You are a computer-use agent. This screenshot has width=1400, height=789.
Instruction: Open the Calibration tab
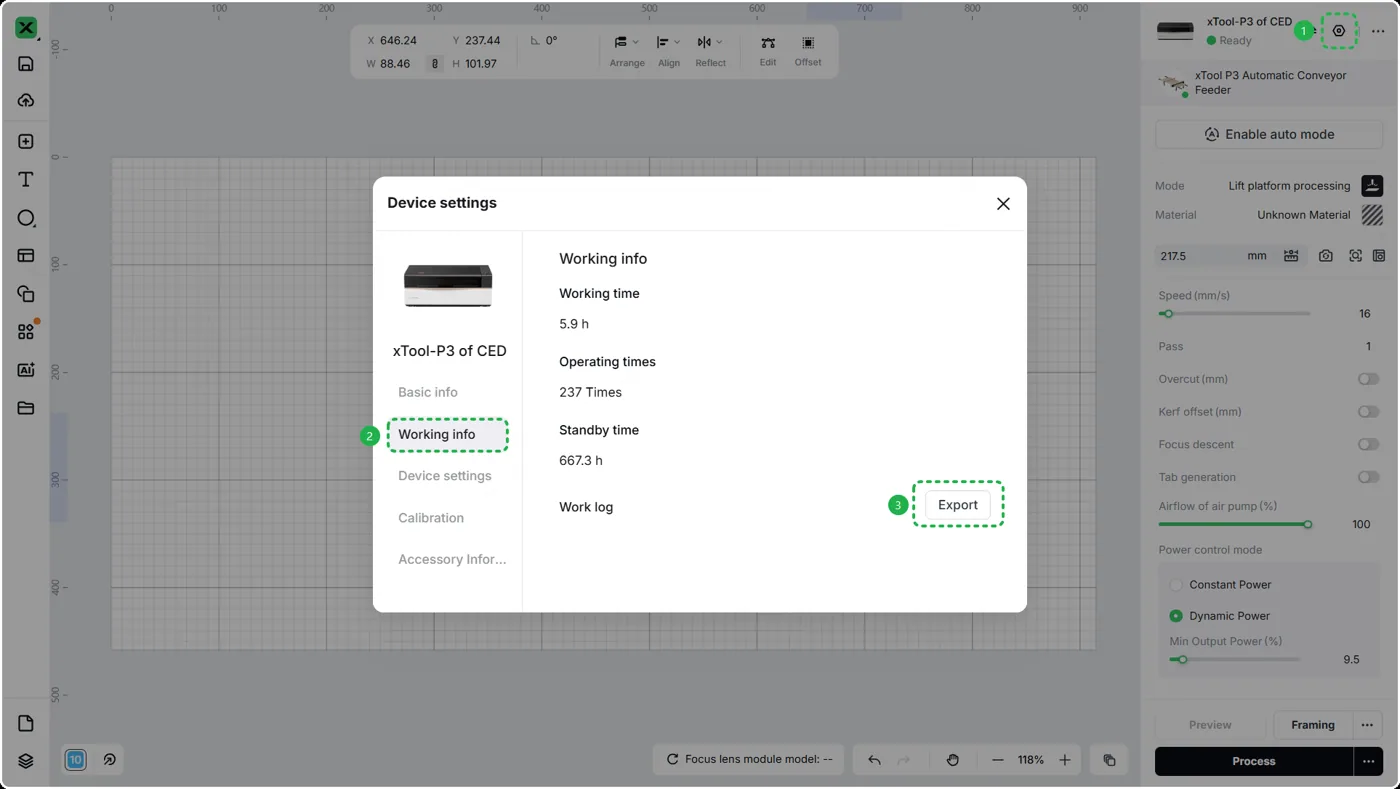[x=431, y=518]
